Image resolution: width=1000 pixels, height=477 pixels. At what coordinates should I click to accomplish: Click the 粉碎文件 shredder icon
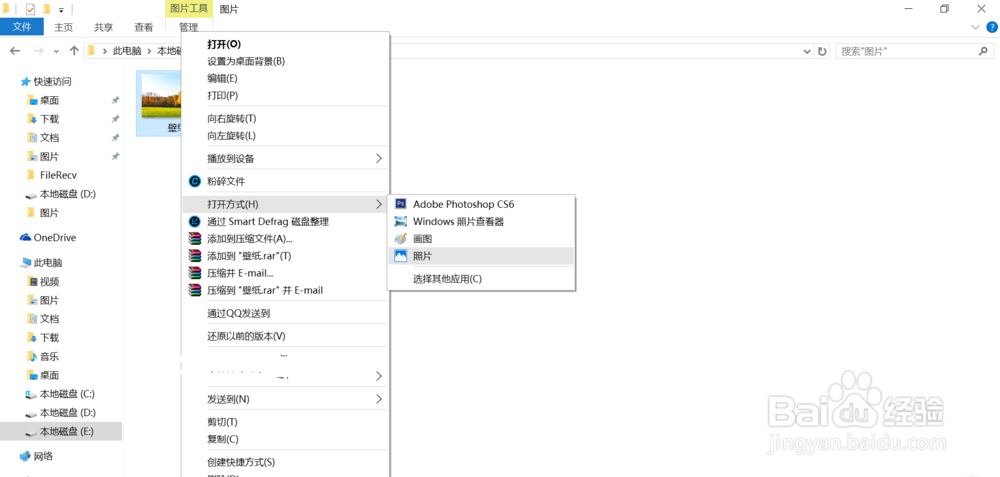click(195, 181)
